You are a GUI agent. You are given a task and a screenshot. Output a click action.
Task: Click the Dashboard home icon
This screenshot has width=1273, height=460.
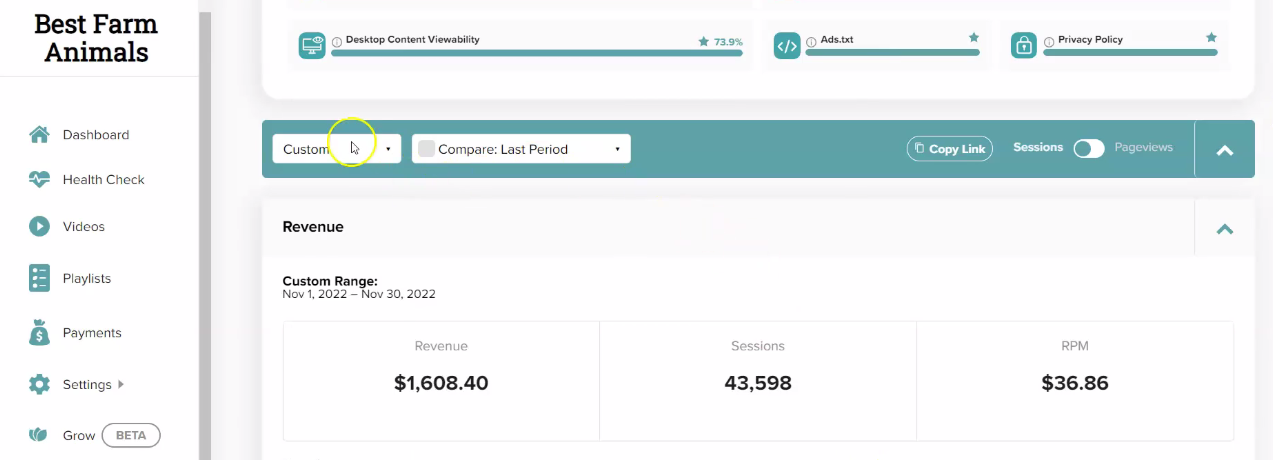(39, 134)
